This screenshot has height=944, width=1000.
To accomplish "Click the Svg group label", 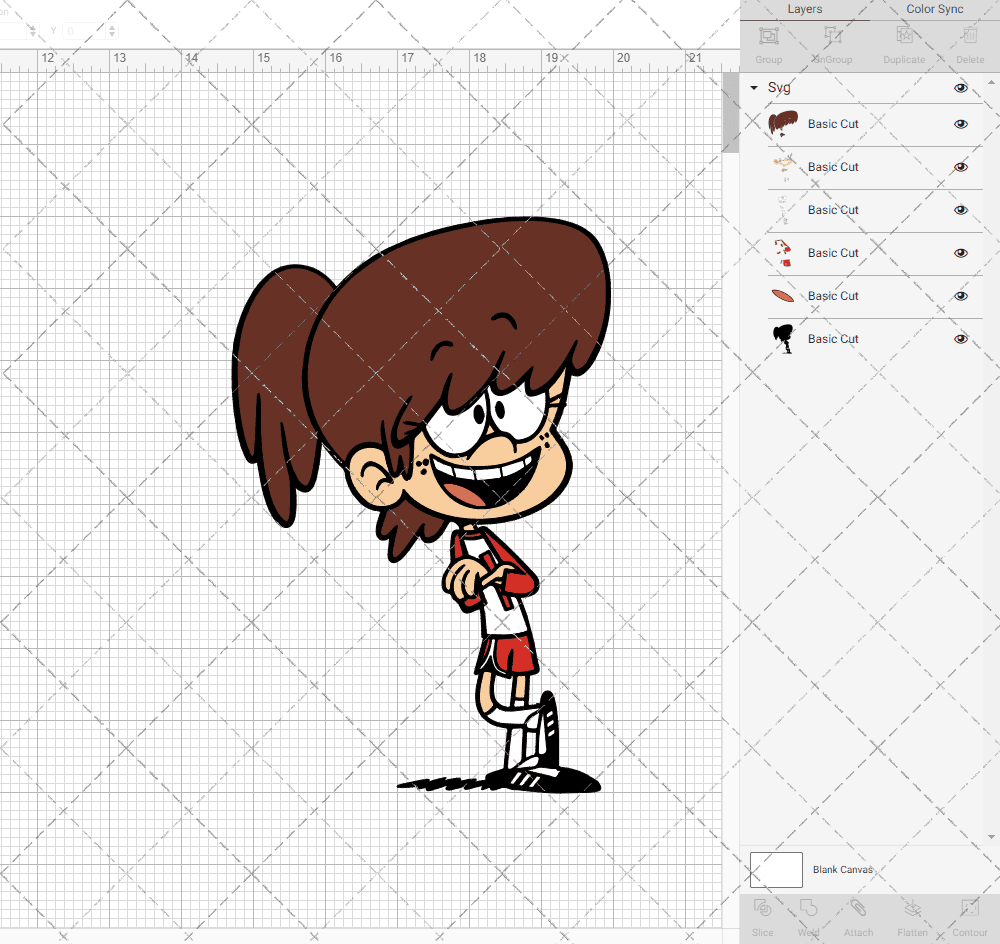I will (779, 88).
